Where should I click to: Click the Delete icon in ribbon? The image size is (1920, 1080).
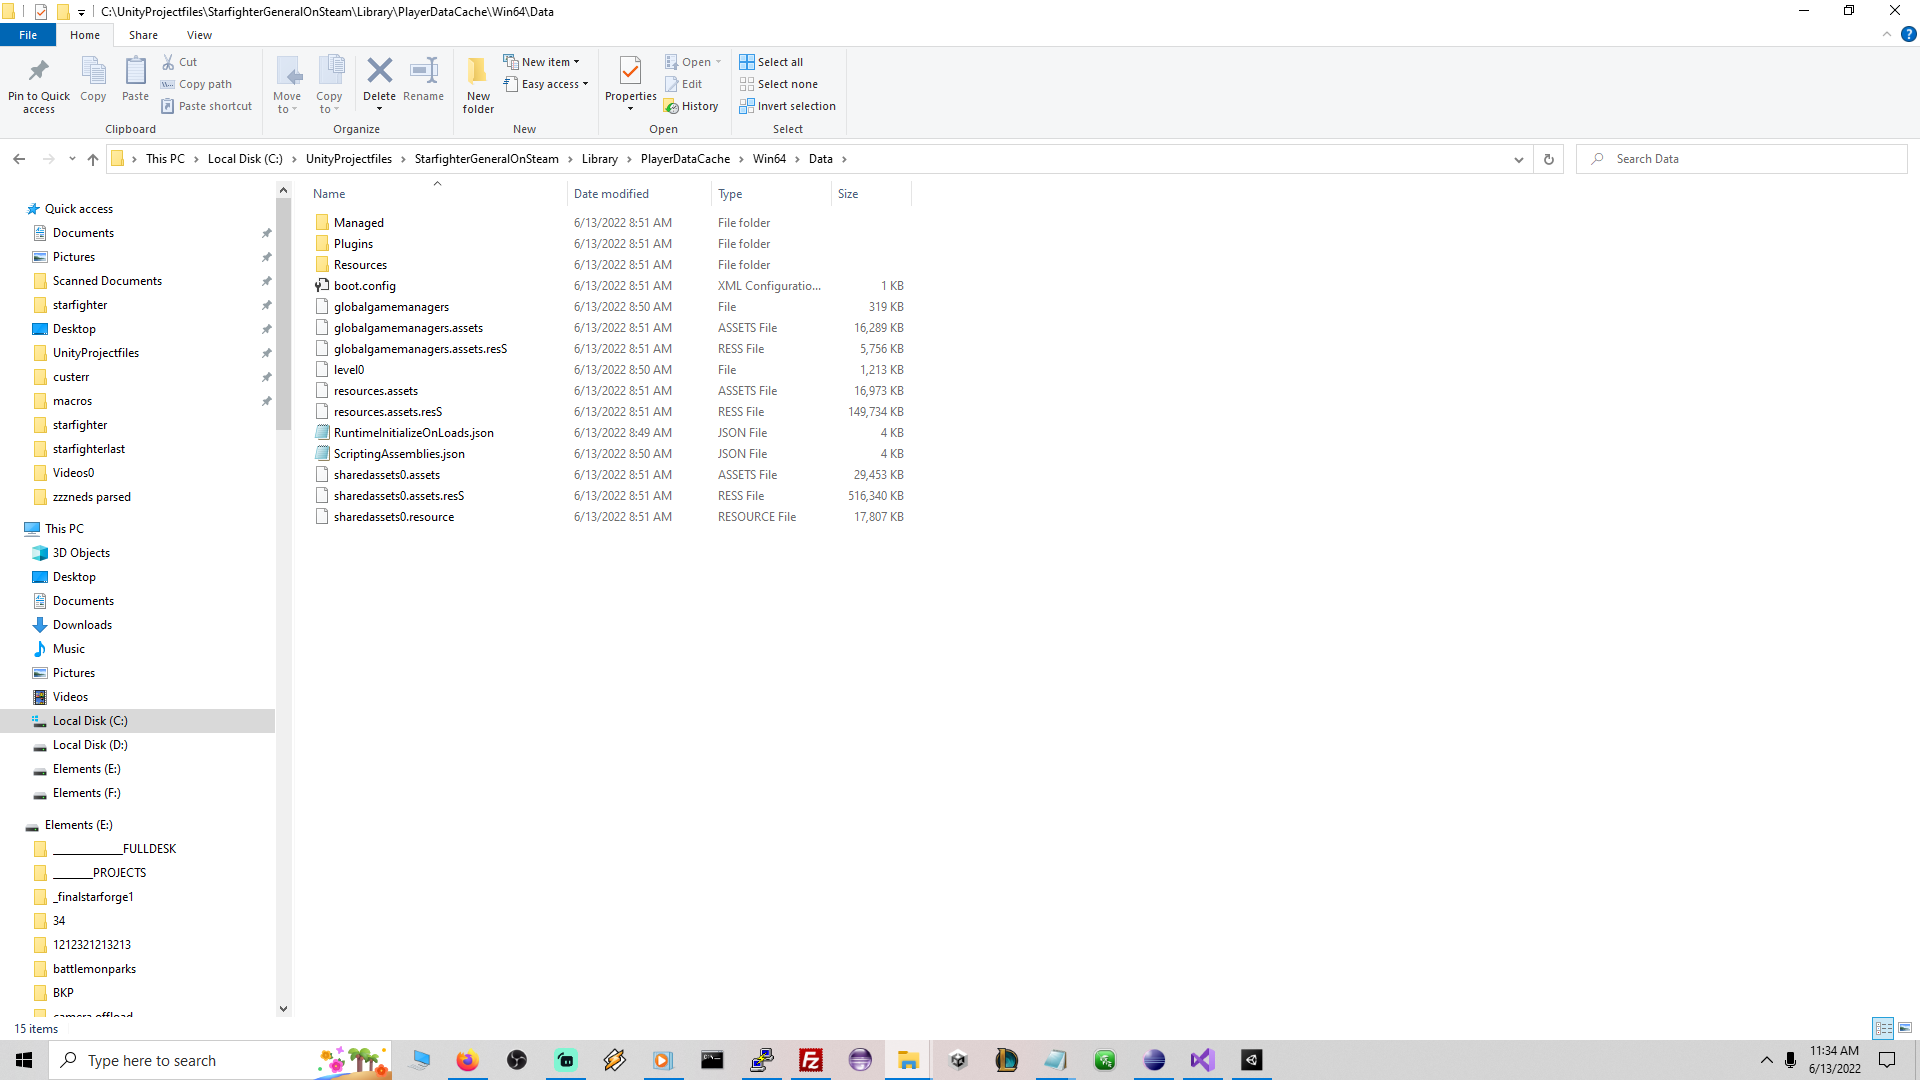(379, 72)
